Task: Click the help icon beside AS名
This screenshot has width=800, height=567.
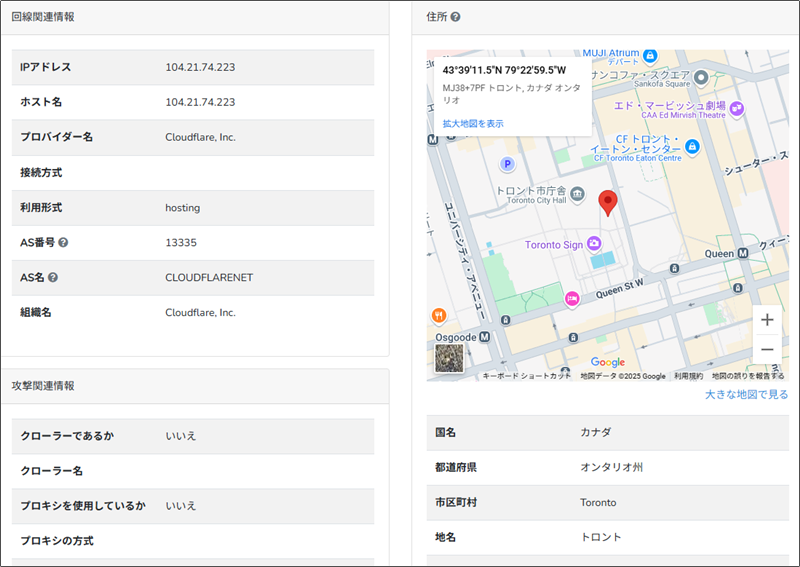Action: pos(53,277)
